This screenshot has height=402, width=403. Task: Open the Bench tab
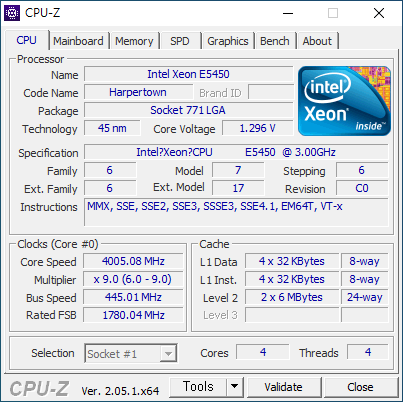pos(275,41)
